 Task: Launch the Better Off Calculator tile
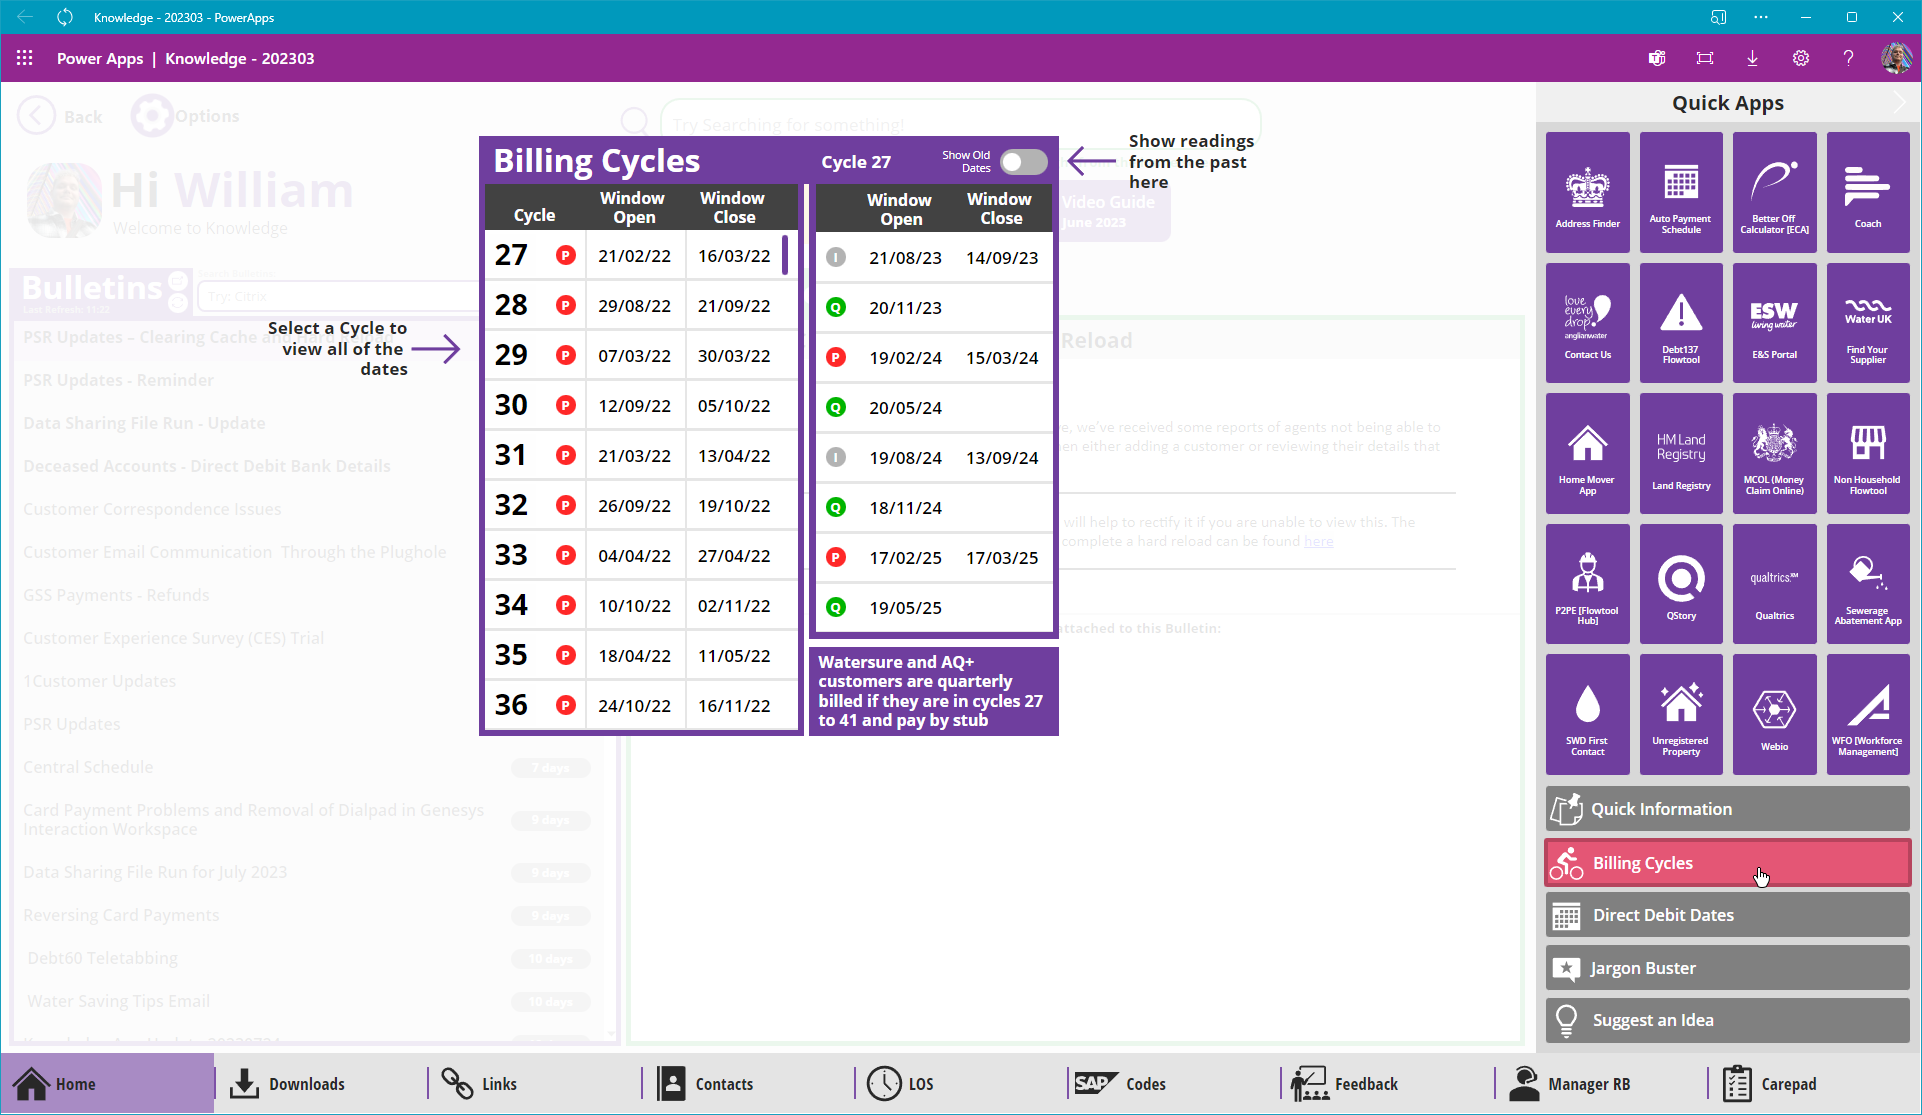click(1774, 192)
